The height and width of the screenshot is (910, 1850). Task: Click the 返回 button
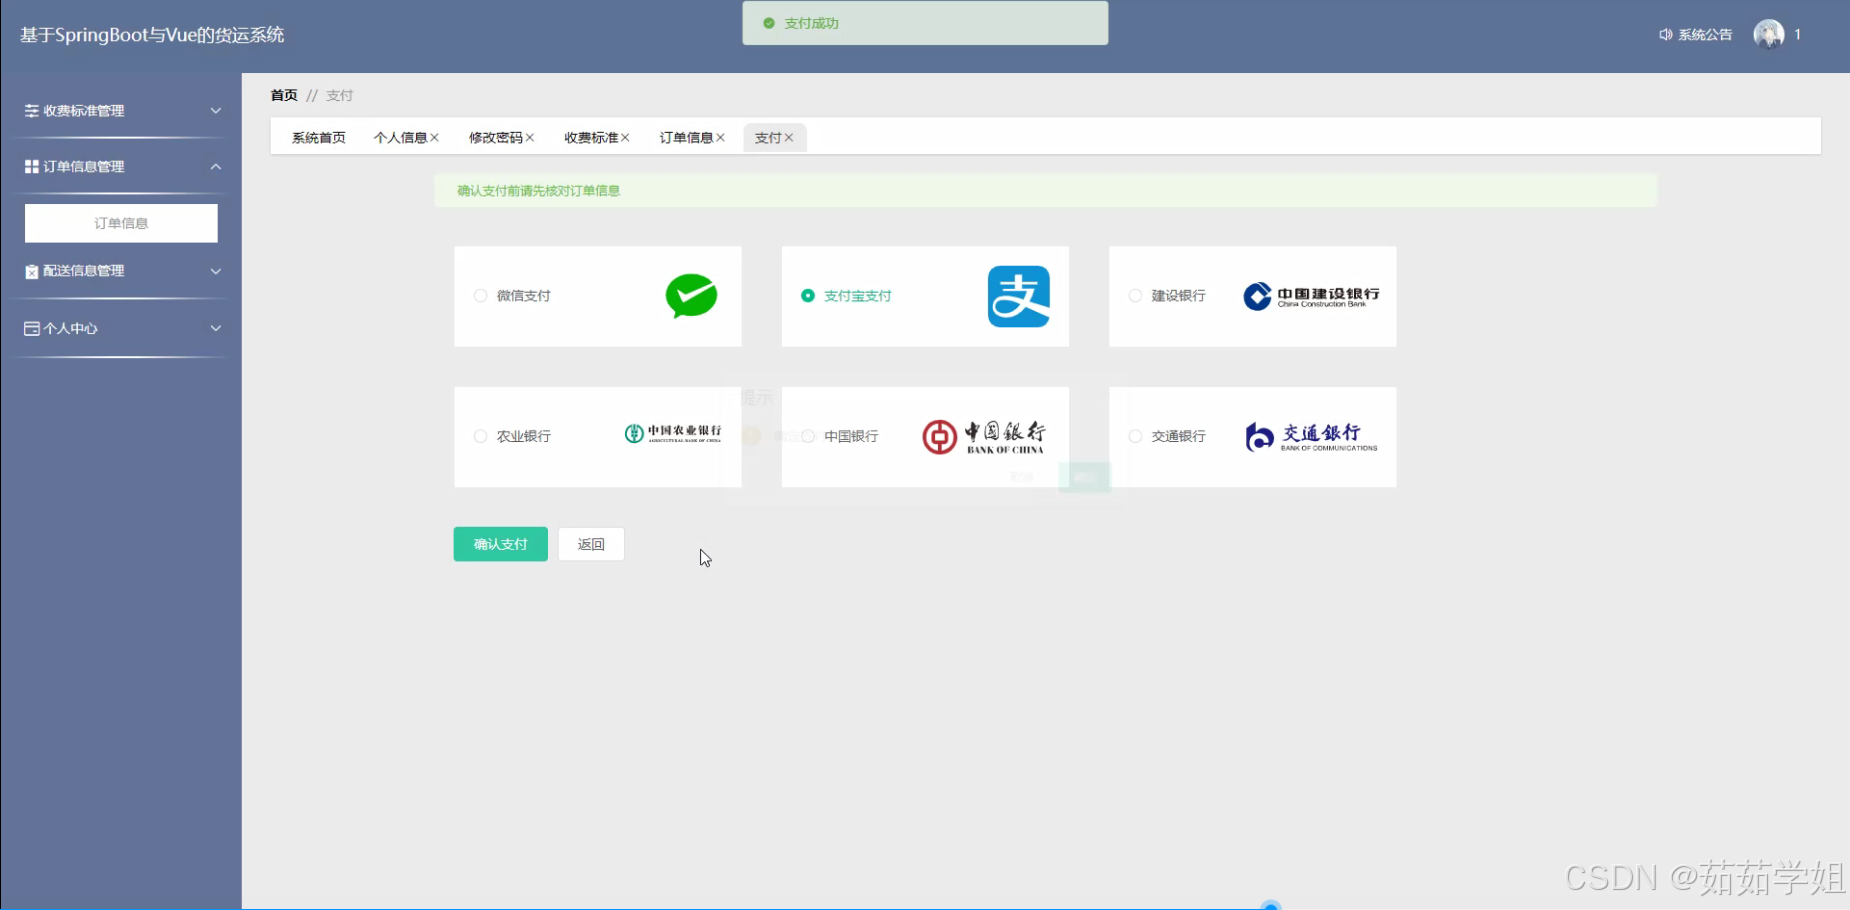pos(591,544)
